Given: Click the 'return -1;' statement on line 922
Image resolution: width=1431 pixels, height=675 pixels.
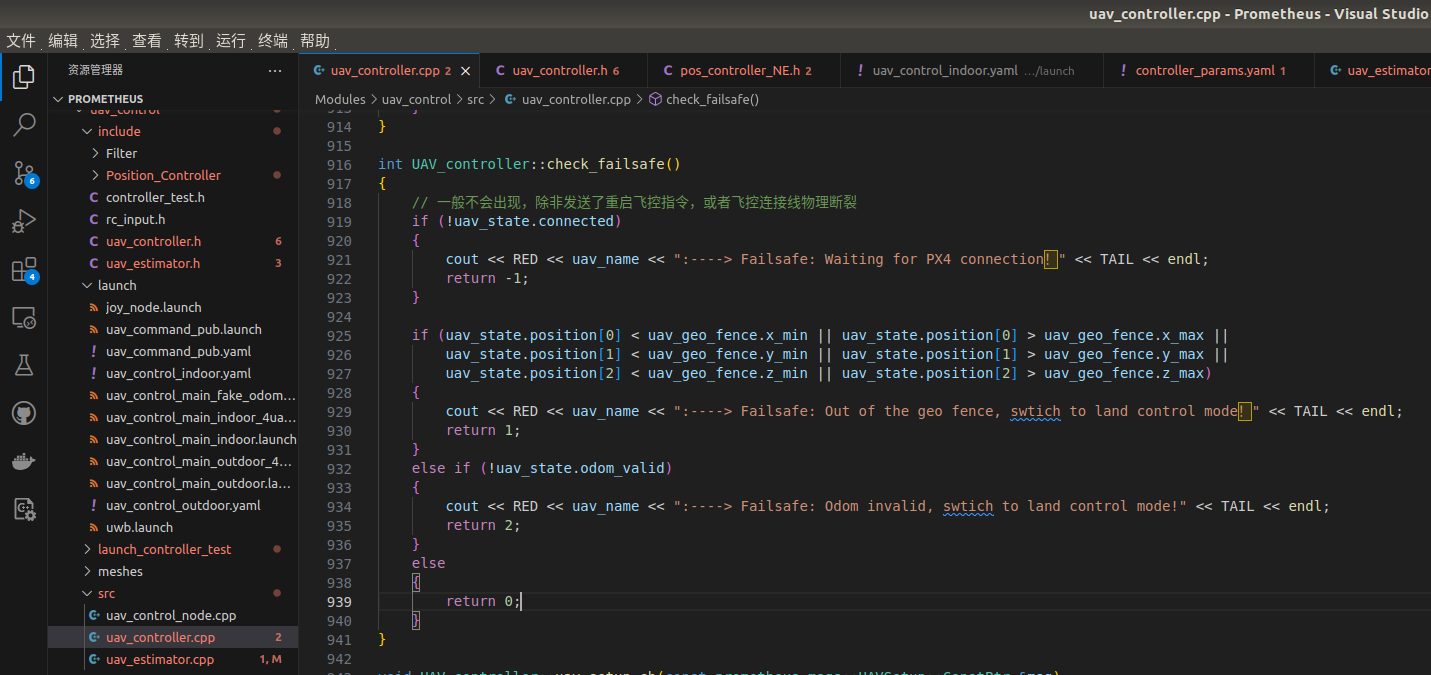Looking at the screenshot, I should 487,278.
